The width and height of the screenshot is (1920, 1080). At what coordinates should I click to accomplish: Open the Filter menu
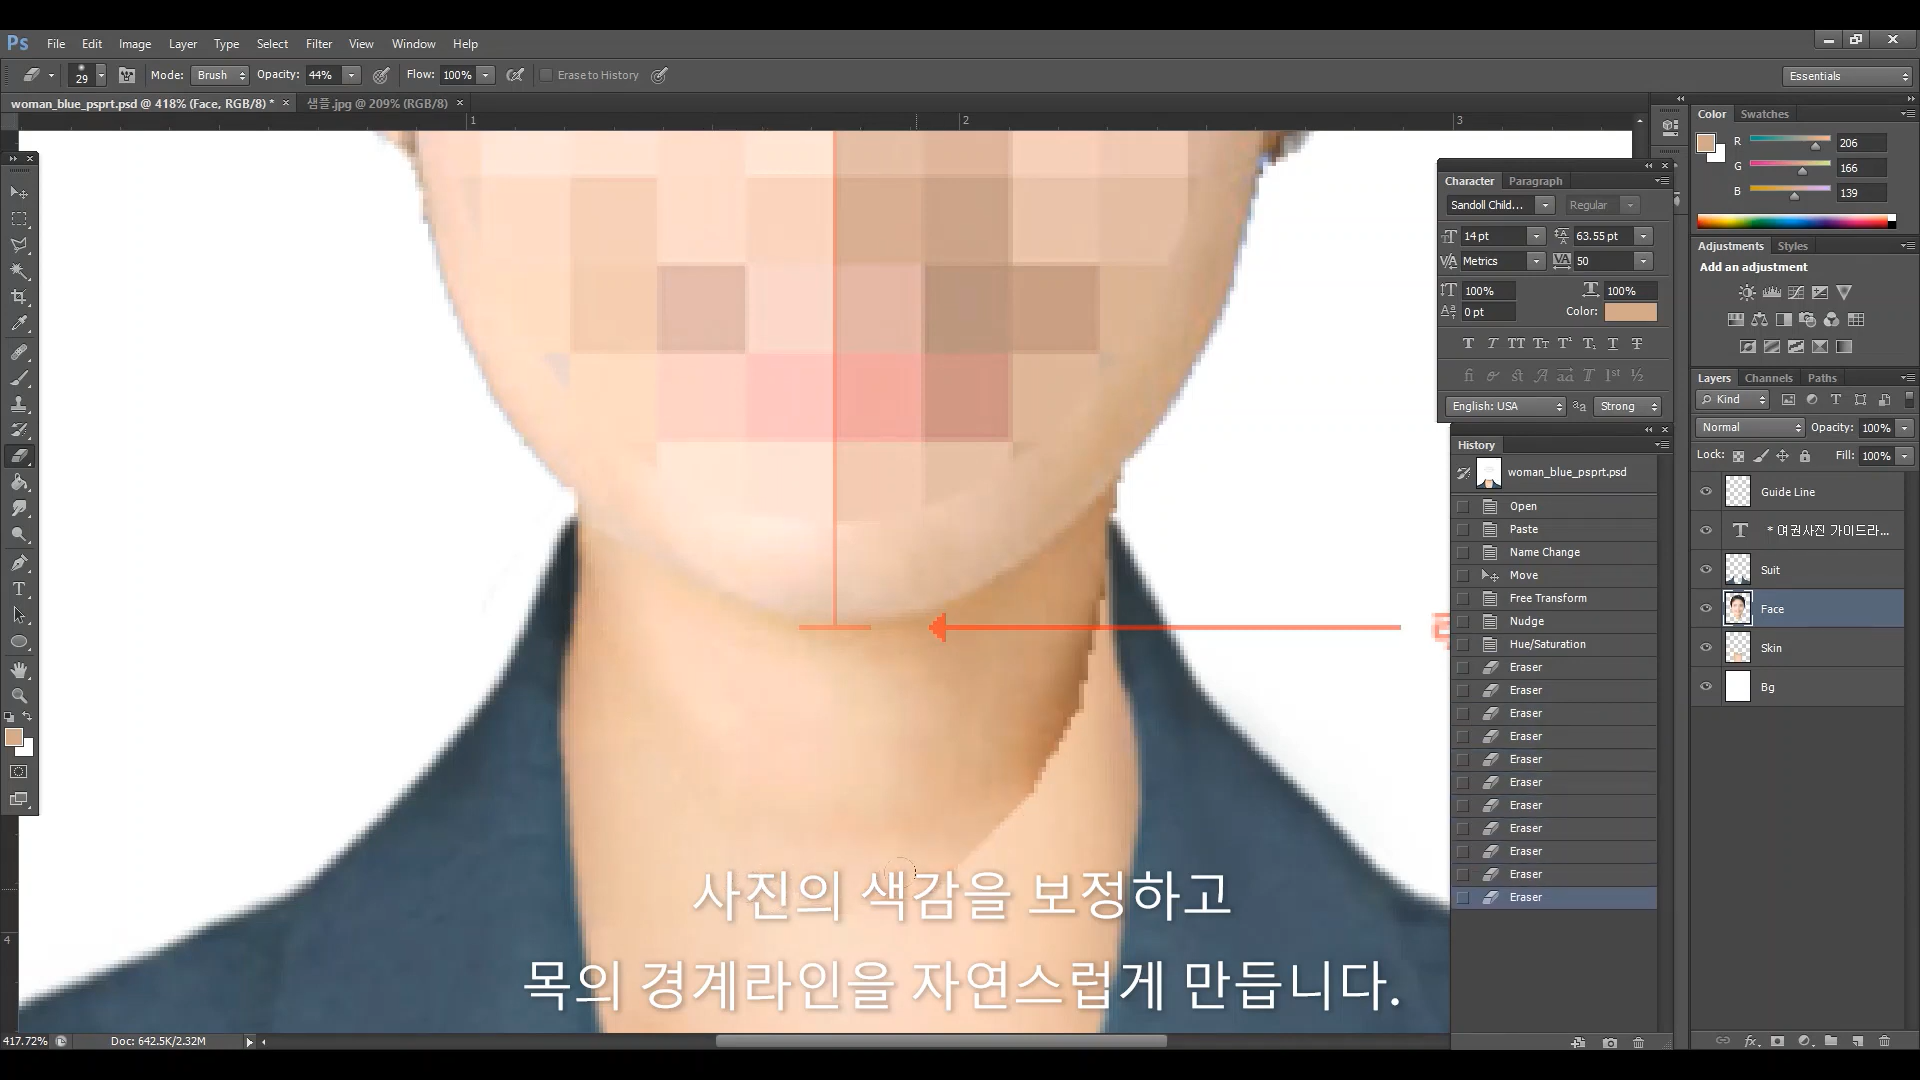click(x=318, y=44)
